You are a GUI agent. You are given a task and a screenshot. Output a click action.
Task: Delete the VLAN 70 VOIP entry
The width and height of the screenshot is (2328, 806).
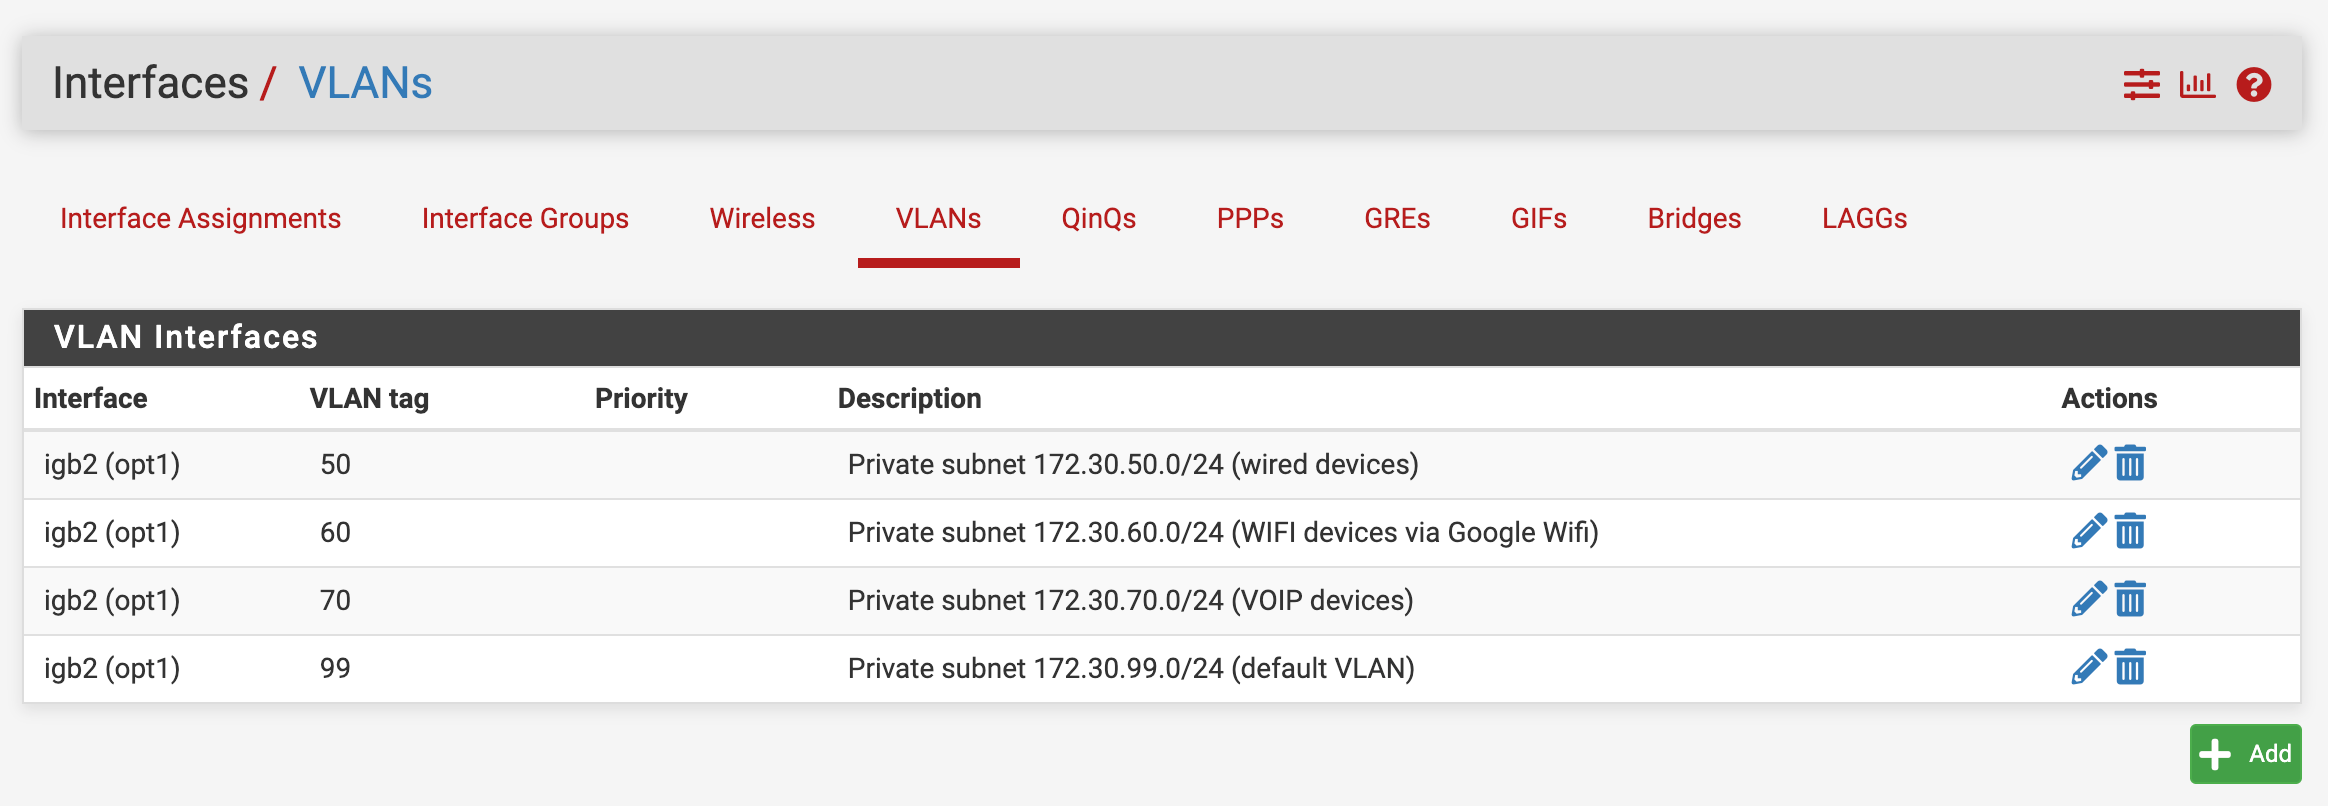[x=2130, y=600]
